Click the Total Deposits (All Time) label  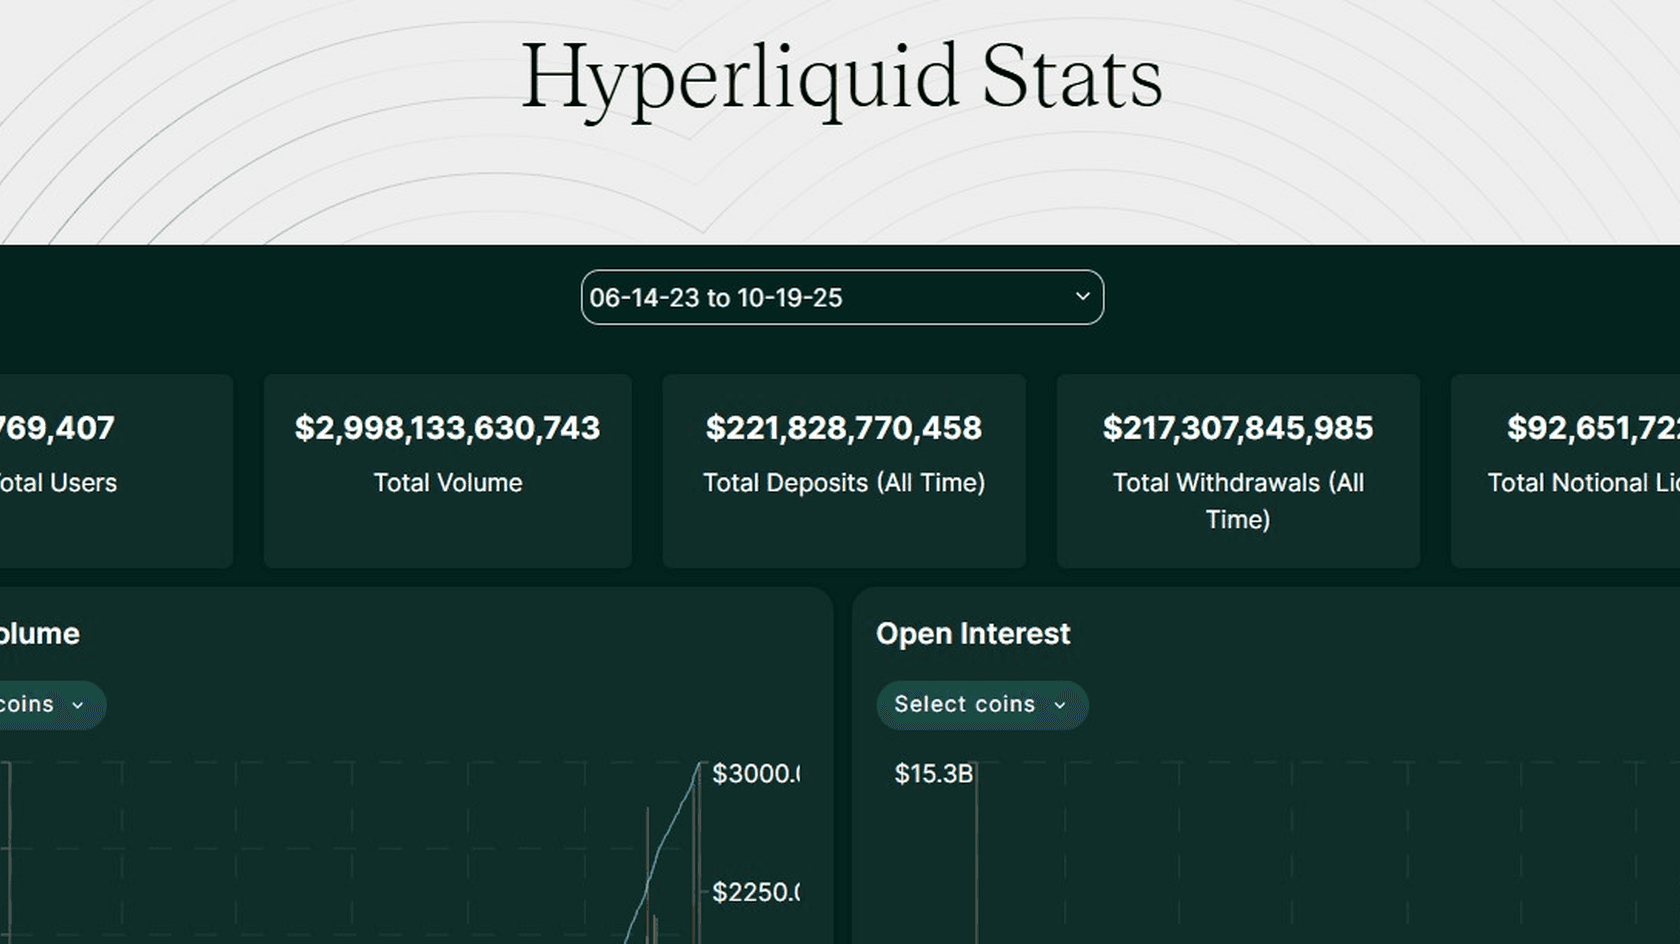pyautogui.click(x=844, y=483)
